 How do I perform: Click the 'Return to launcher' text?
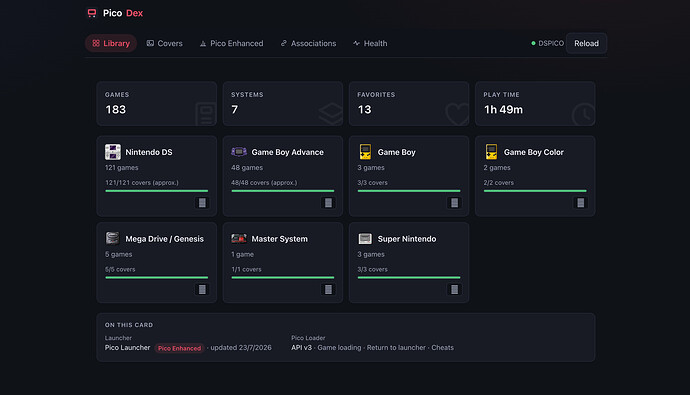[396, 347]
